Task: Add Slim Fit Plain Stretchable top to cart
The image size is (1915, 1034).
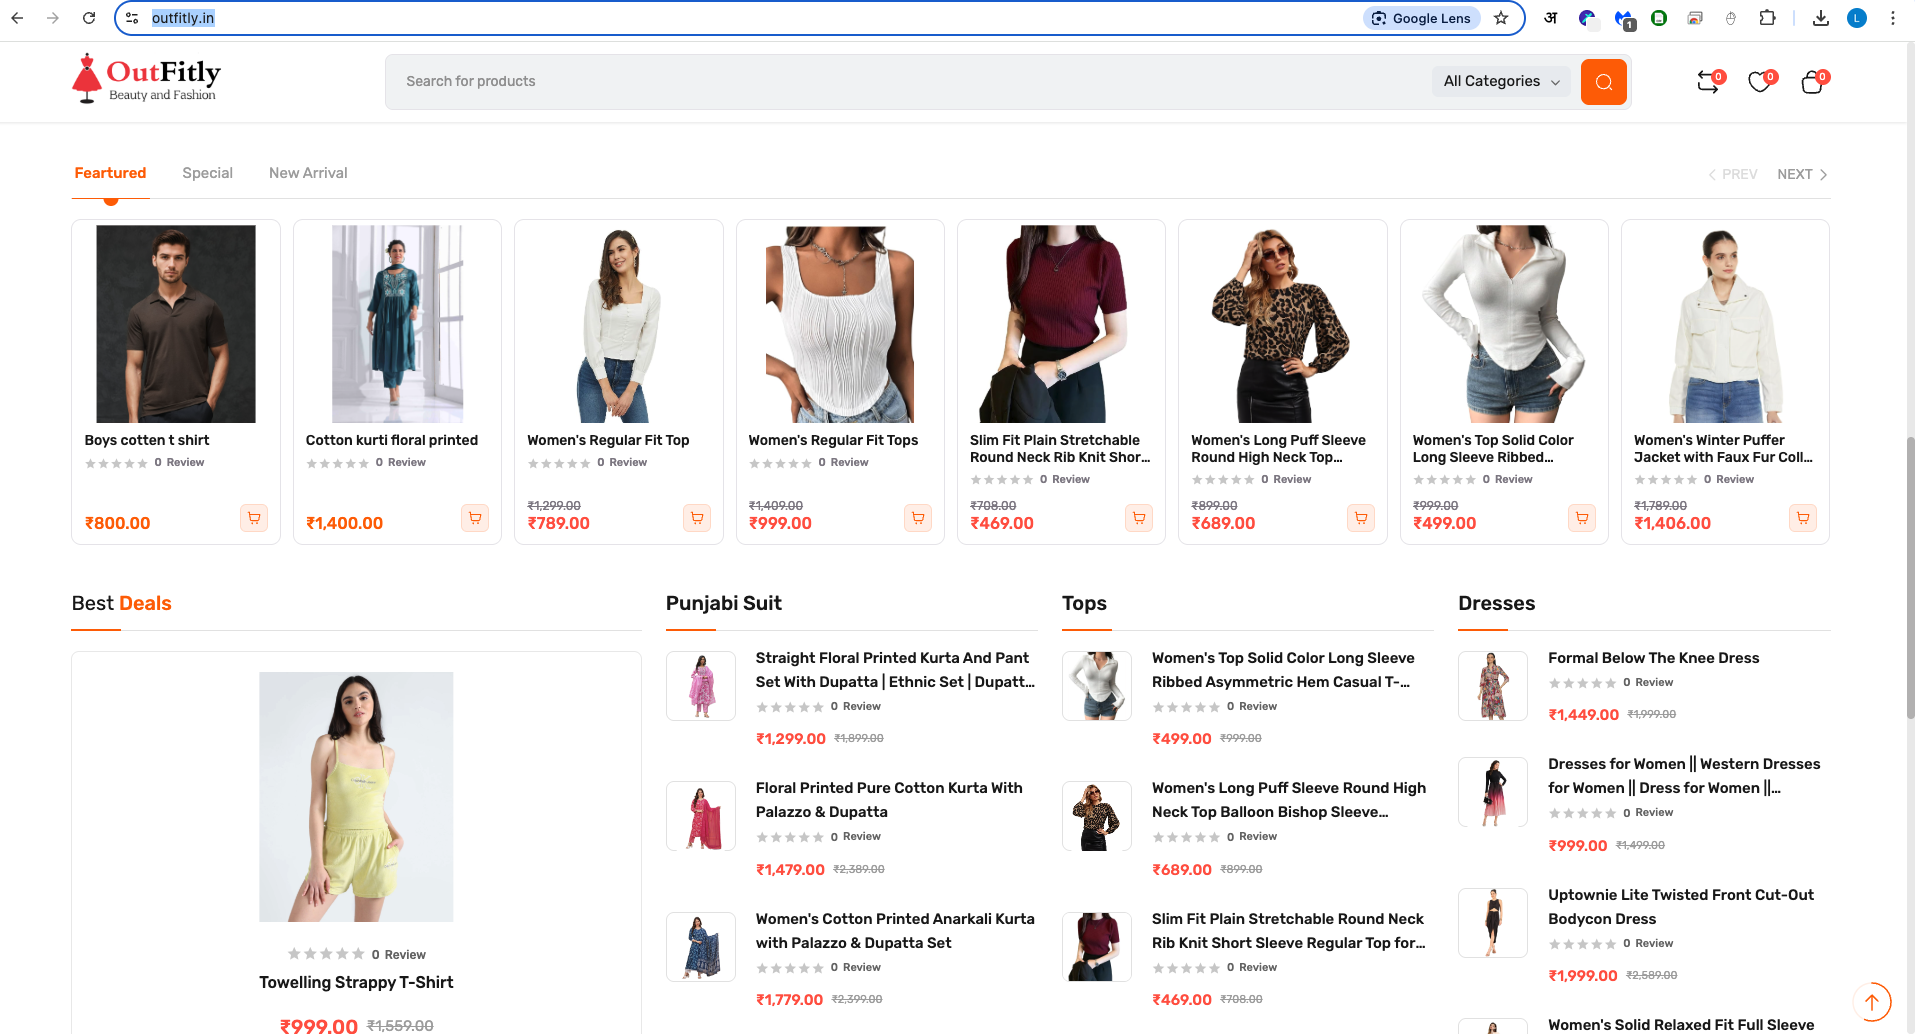Action: click(1139, 518)
